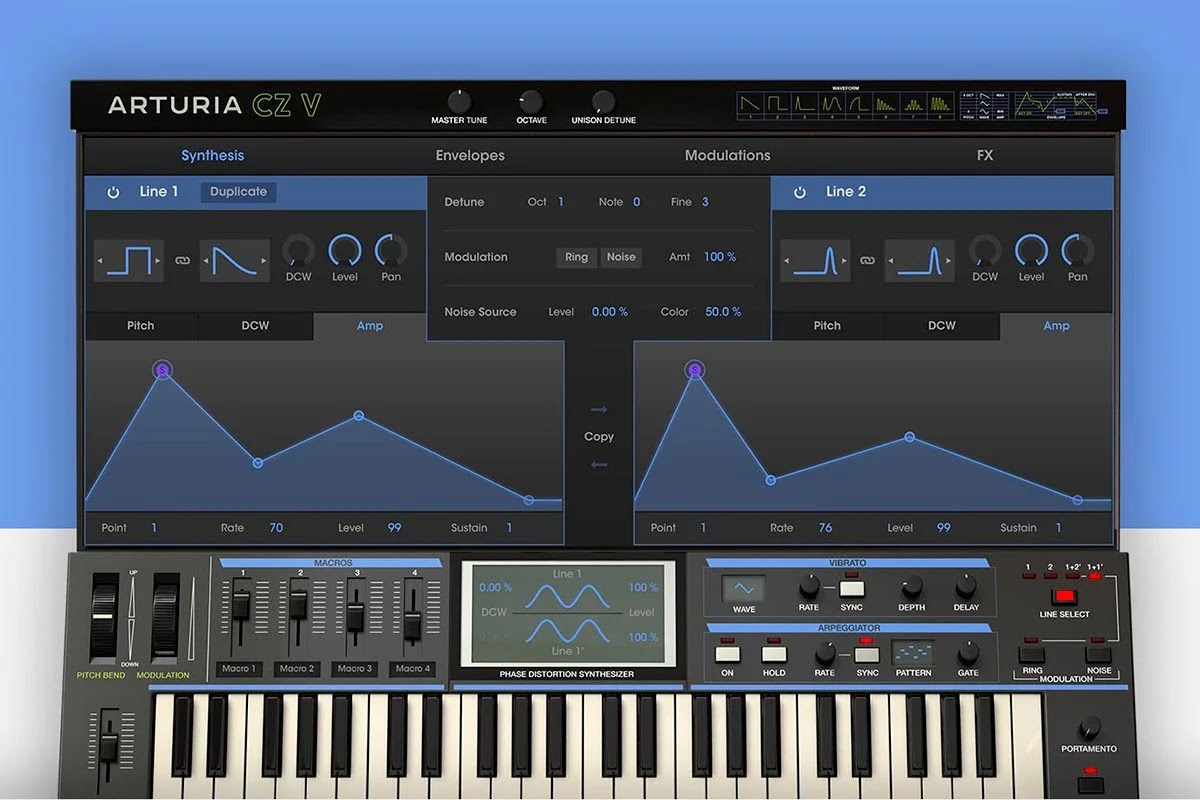Click the Vibrato Delay knob
This screenshot has width=1200, height=800.
966,587
